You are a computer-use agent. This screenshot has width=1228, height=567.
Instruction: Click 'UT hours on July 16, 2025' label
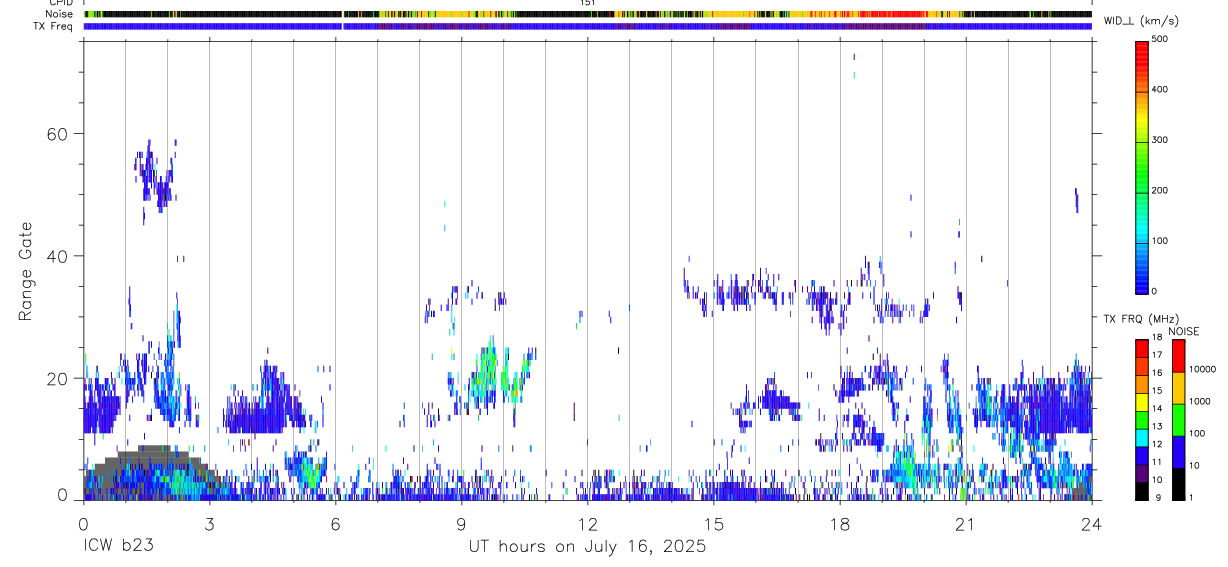(x=587, y=546)
